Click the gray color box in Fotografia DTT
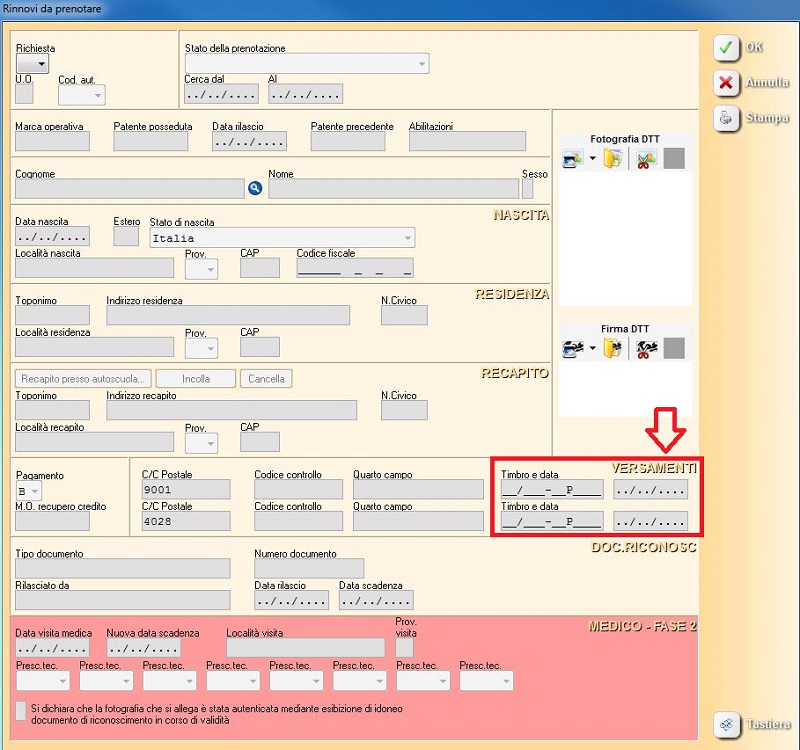Image resolution: width=800 pixels, height=750 pixels. tap(674, 159)
